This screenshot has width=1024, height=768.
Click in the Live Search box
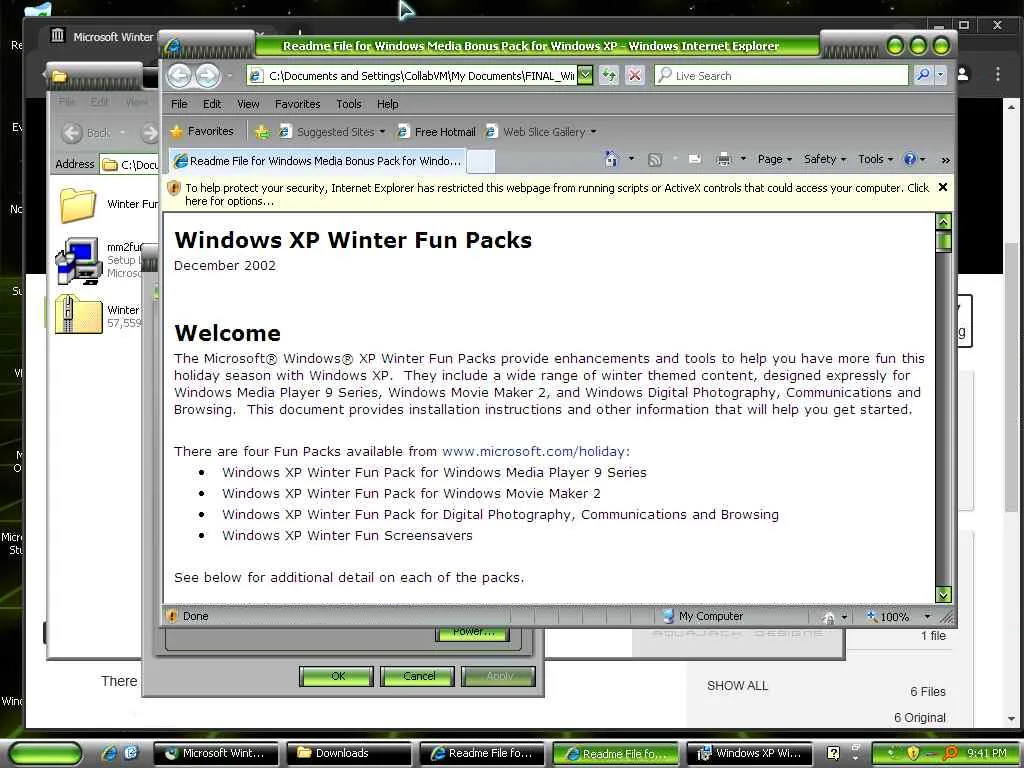click(x=782, y=76)
